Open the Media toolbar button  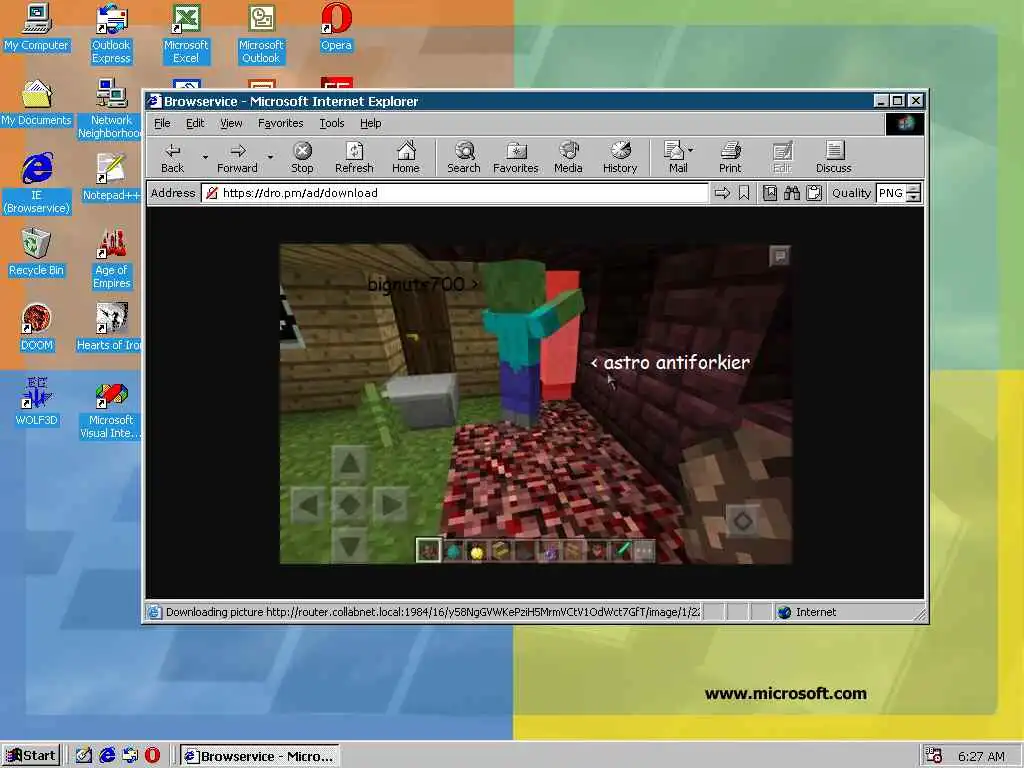[x=568, y=157]
